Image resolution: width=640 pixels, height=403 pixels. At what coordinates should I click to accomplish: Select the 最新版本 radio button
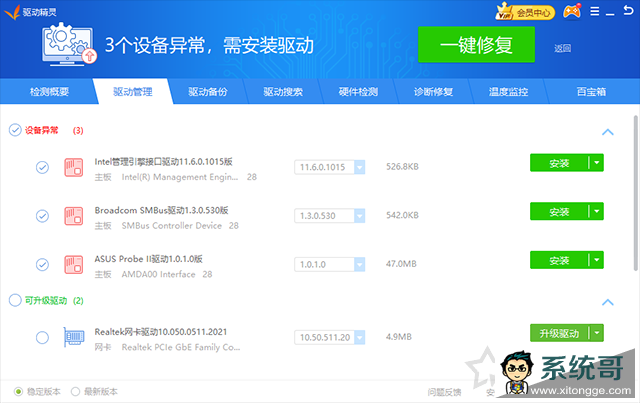75,392
